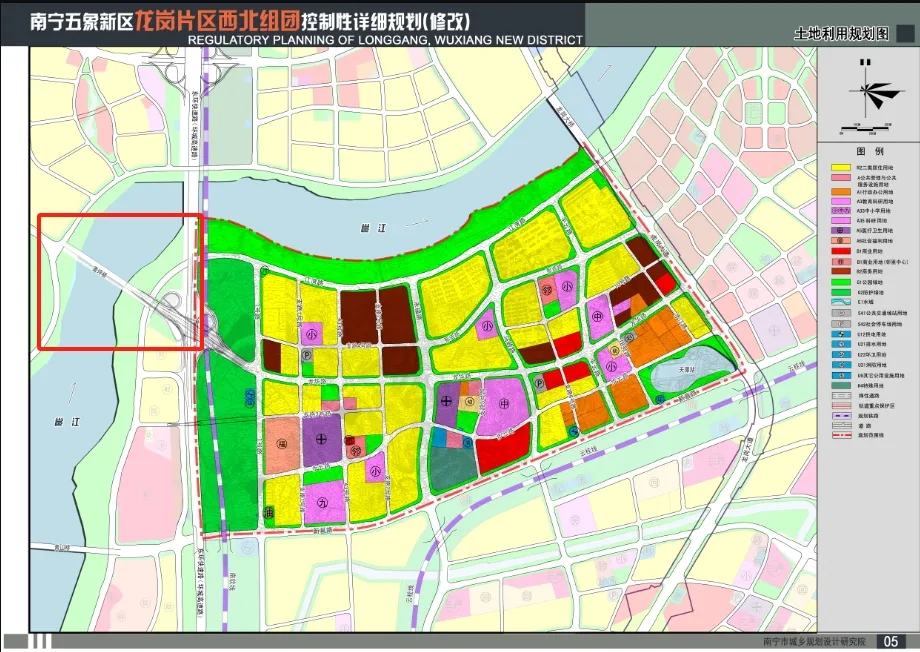Click the P parking icon beside red parcels
Screen dimensions: 920x652
(x=539, y=384)
